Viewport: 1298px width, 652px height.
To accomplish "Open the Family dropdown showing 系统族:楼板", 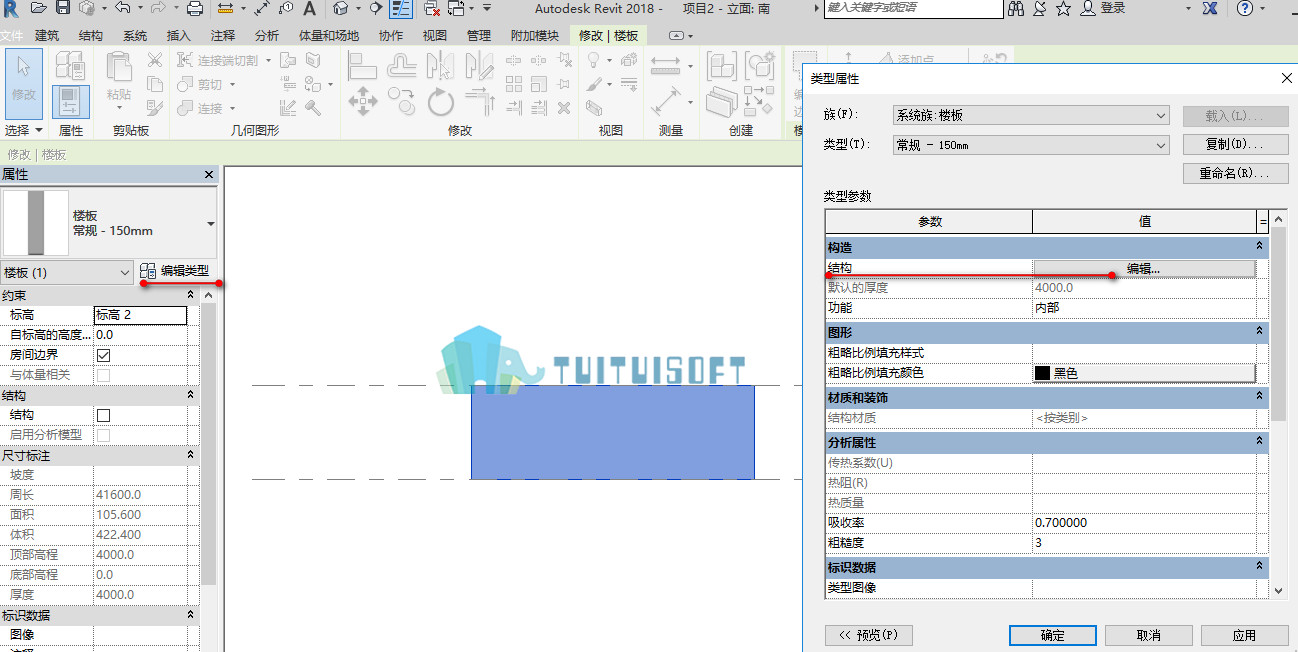I will [1031, 116].
